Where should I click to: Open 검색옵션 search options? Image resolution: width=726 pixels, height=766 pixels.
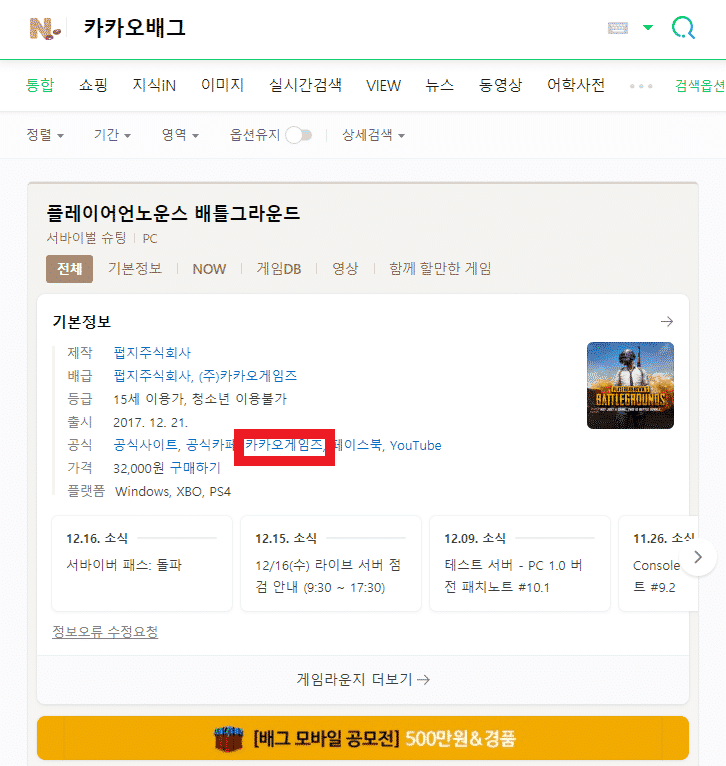[x=700, y=86]
